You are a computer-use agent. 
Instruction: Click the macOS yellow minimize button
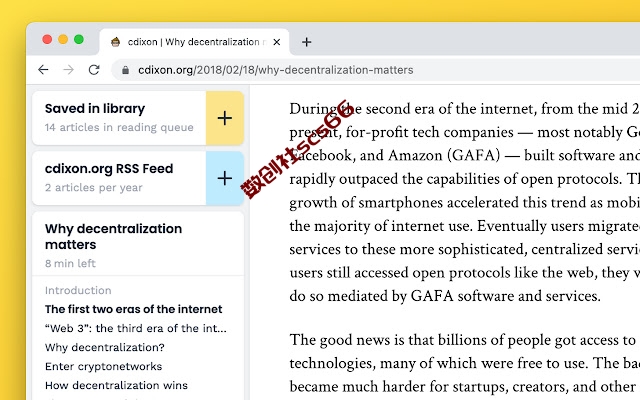point(63,39)
